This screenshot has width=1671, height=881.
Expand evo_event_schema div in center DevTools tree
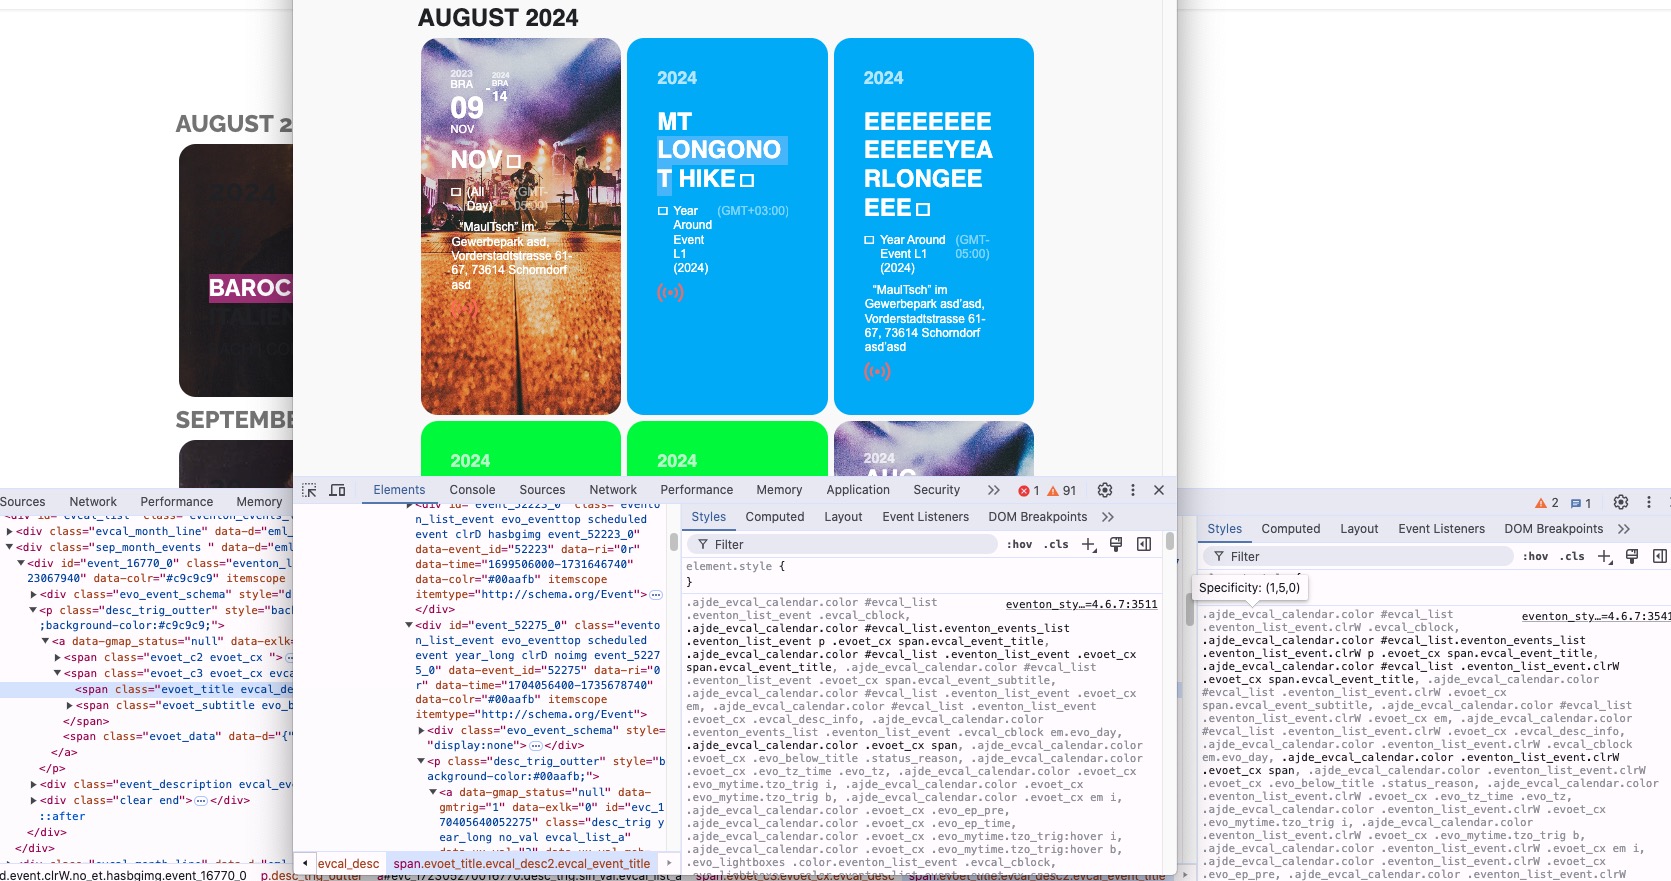click(x=421, y=730)
